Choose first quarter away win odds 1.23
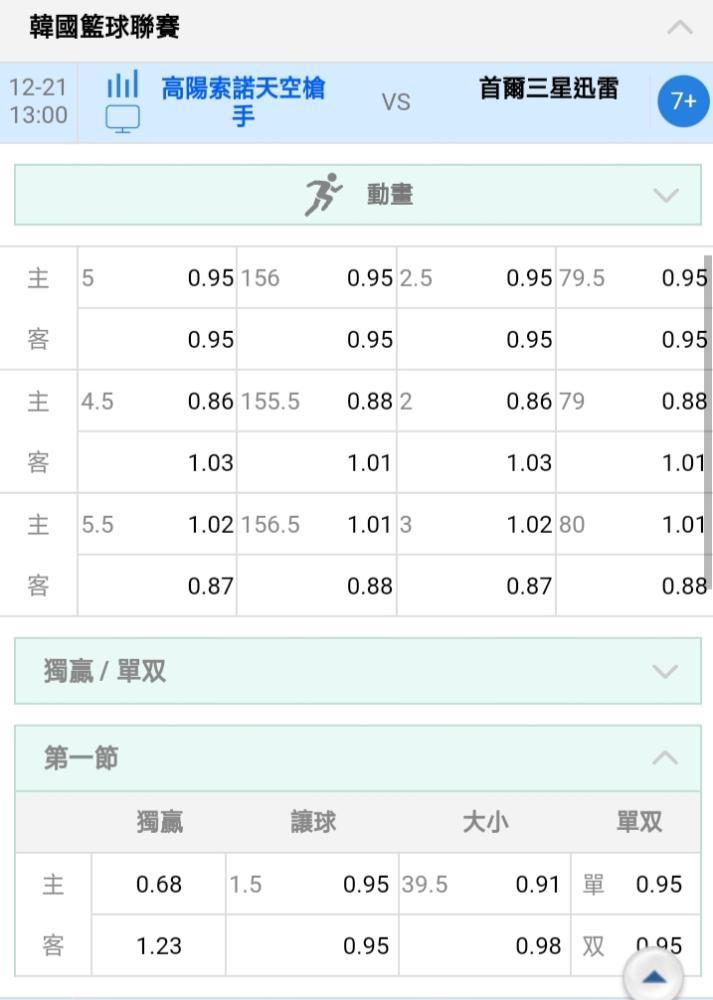 (x=159, y=946)
